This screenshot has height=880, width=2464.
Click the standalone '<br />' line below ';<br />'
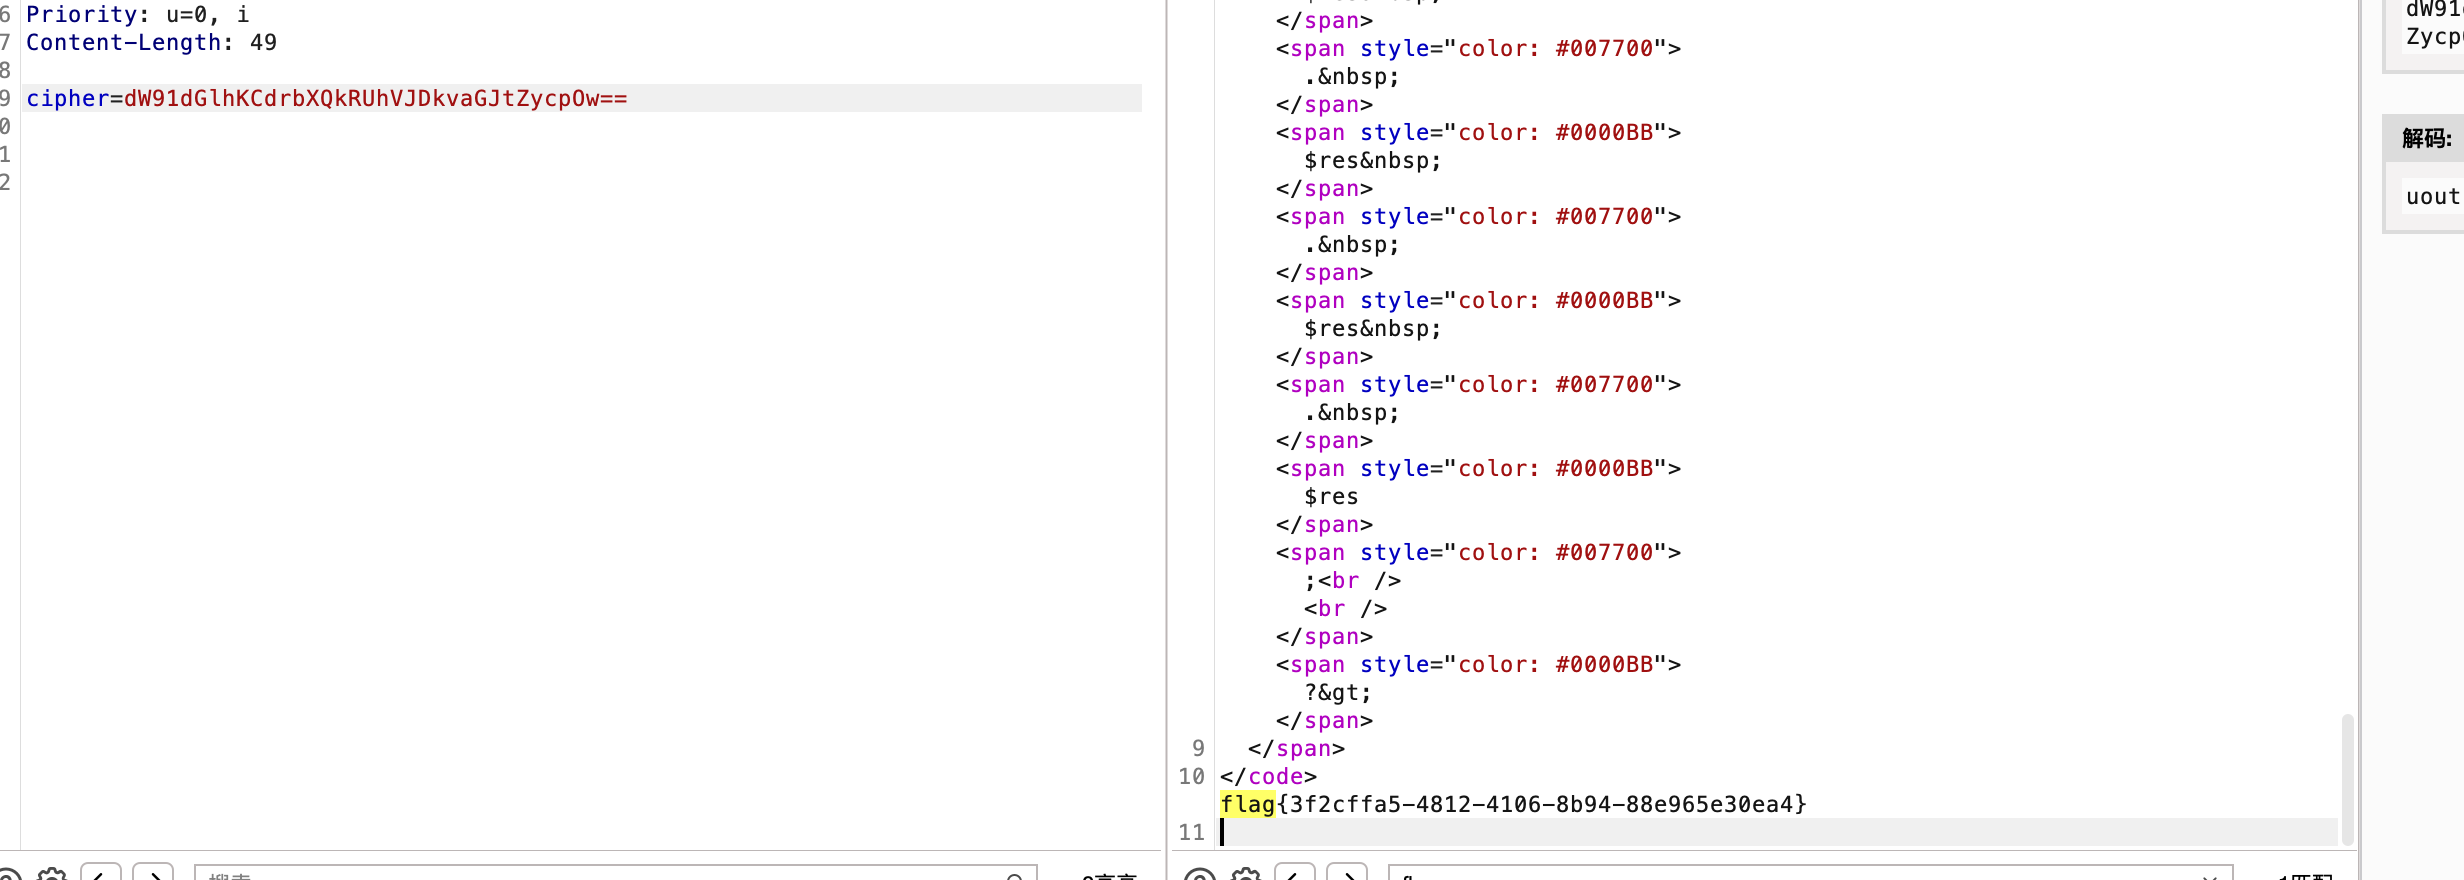pyautogui.click(x=1345, y=608)
